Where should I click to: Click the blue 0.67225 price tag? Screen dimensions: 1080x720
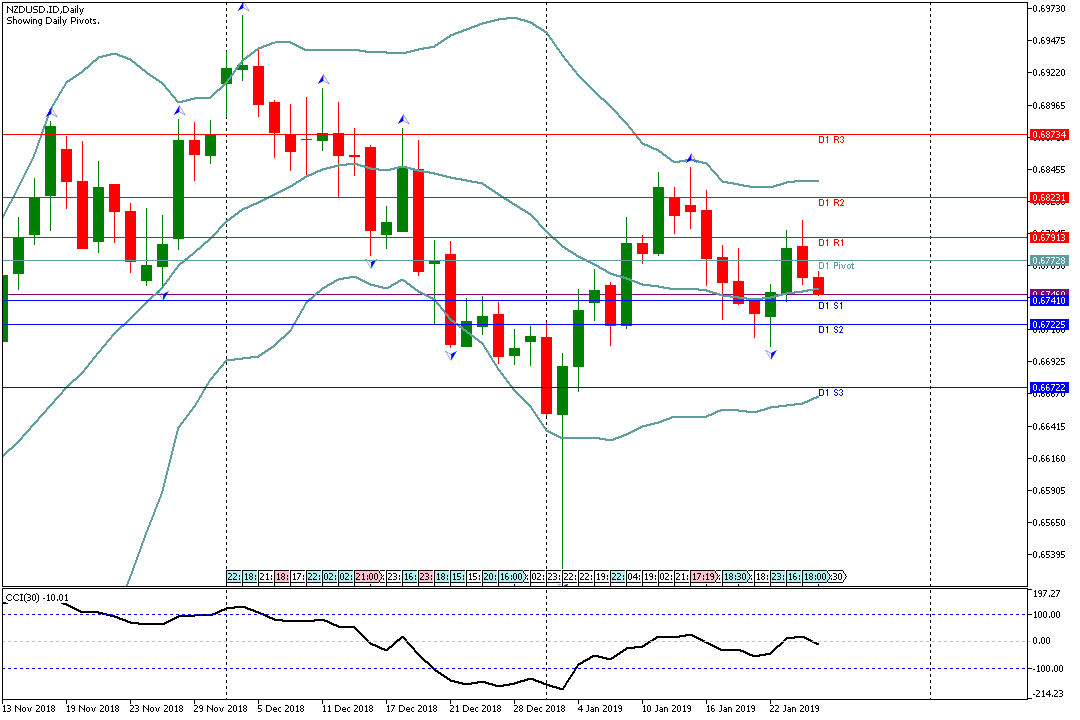pyautogui.click(x=1049, y=325)
